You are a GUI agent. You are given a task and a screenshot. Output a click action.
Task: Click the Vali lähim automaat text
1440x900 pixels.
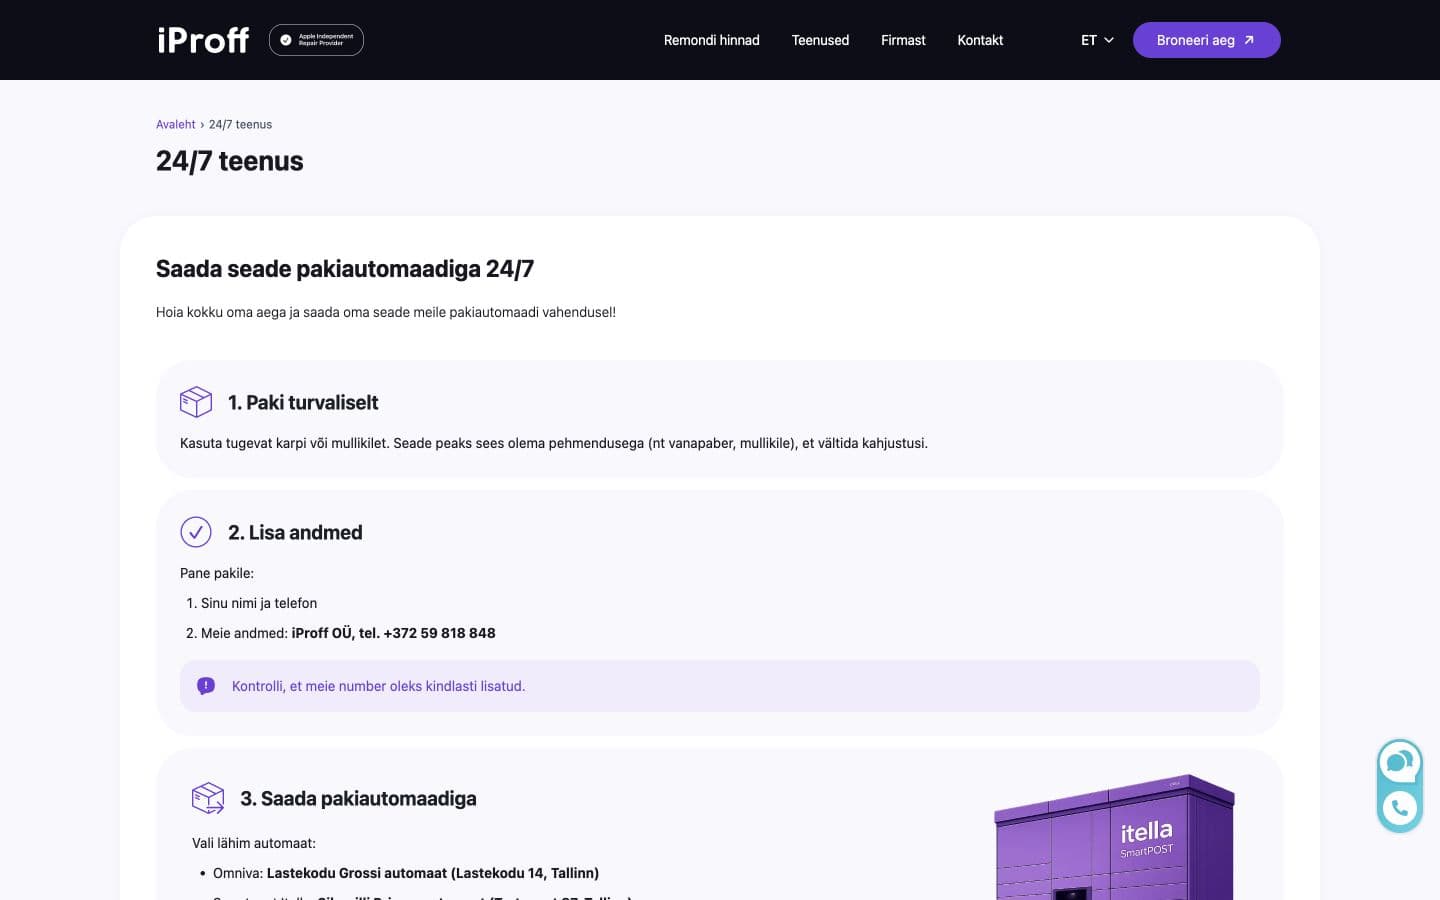click(254, 843)
